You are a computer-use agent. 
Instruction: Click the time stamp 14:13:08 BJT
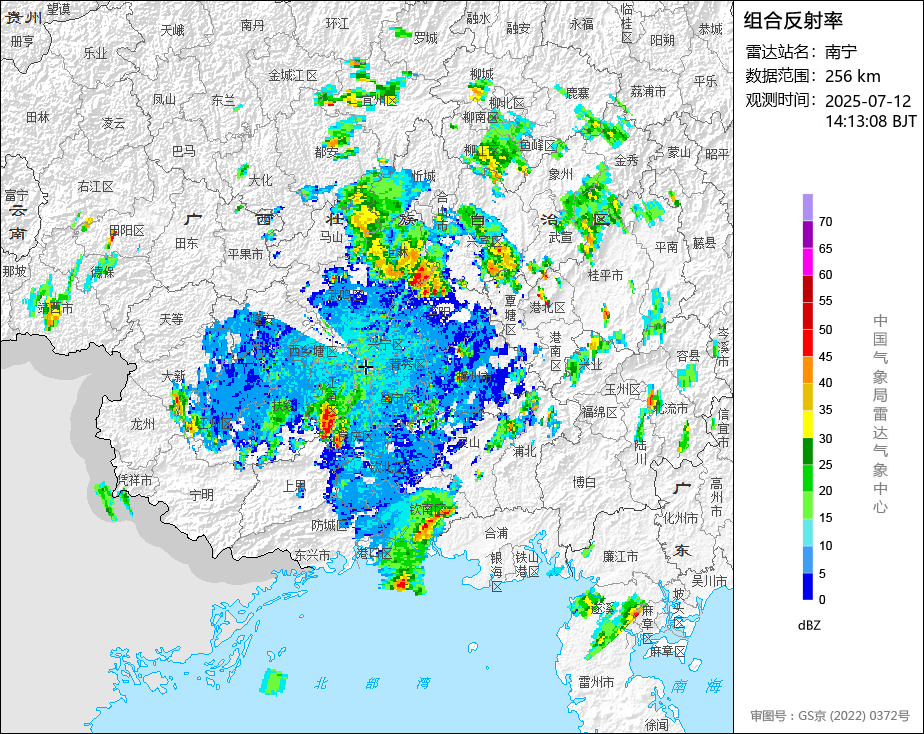coord(870,121)
